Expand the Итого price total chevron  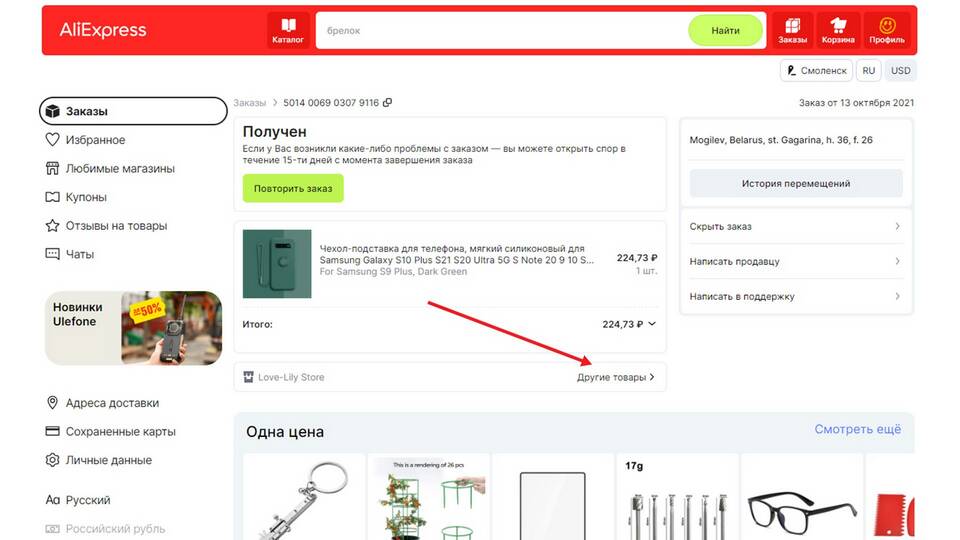652,324
